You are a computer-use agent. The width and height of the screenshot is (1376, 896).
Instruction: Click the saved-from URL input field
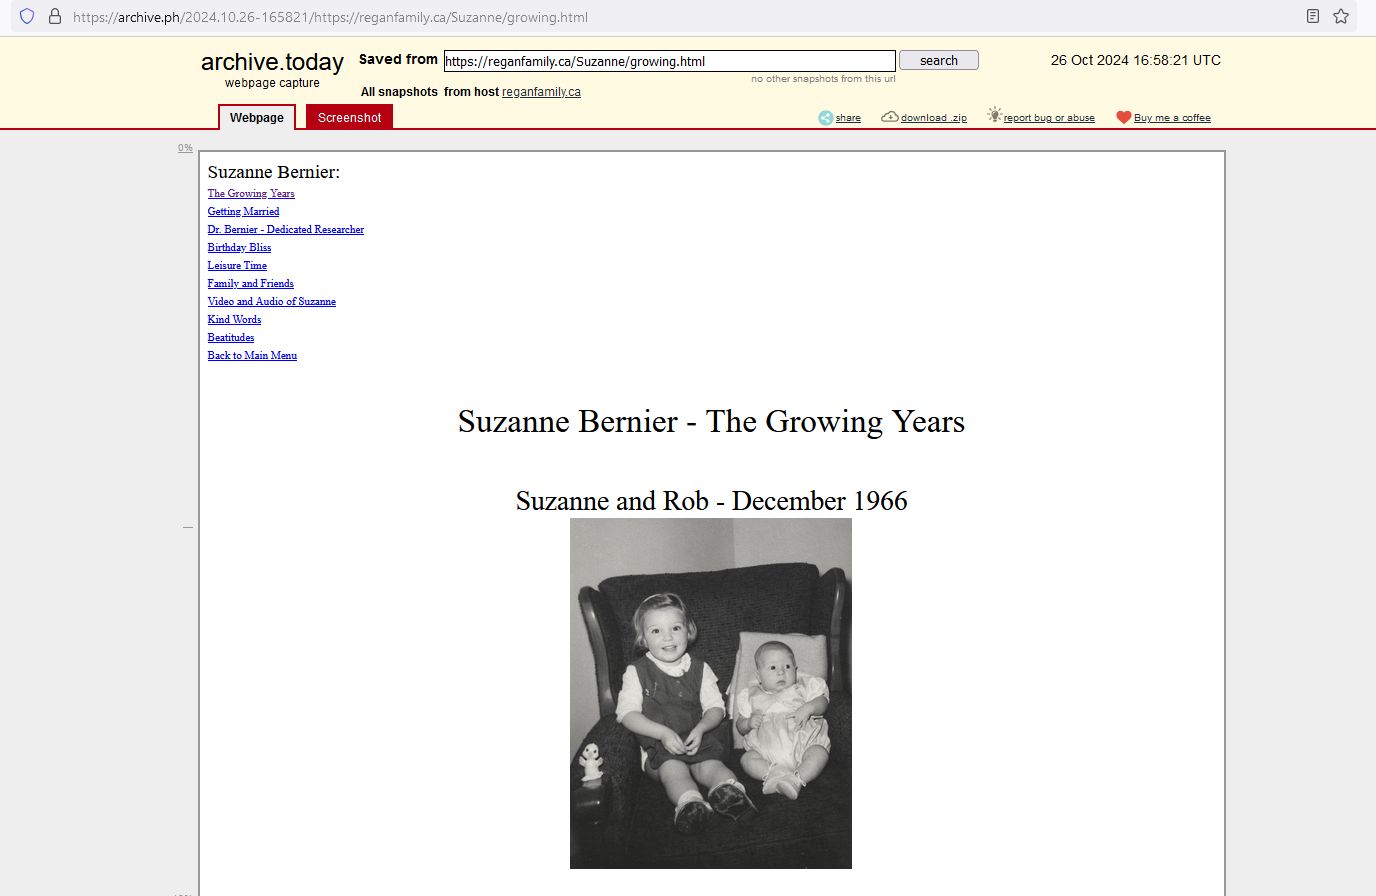tap(670, 61)
